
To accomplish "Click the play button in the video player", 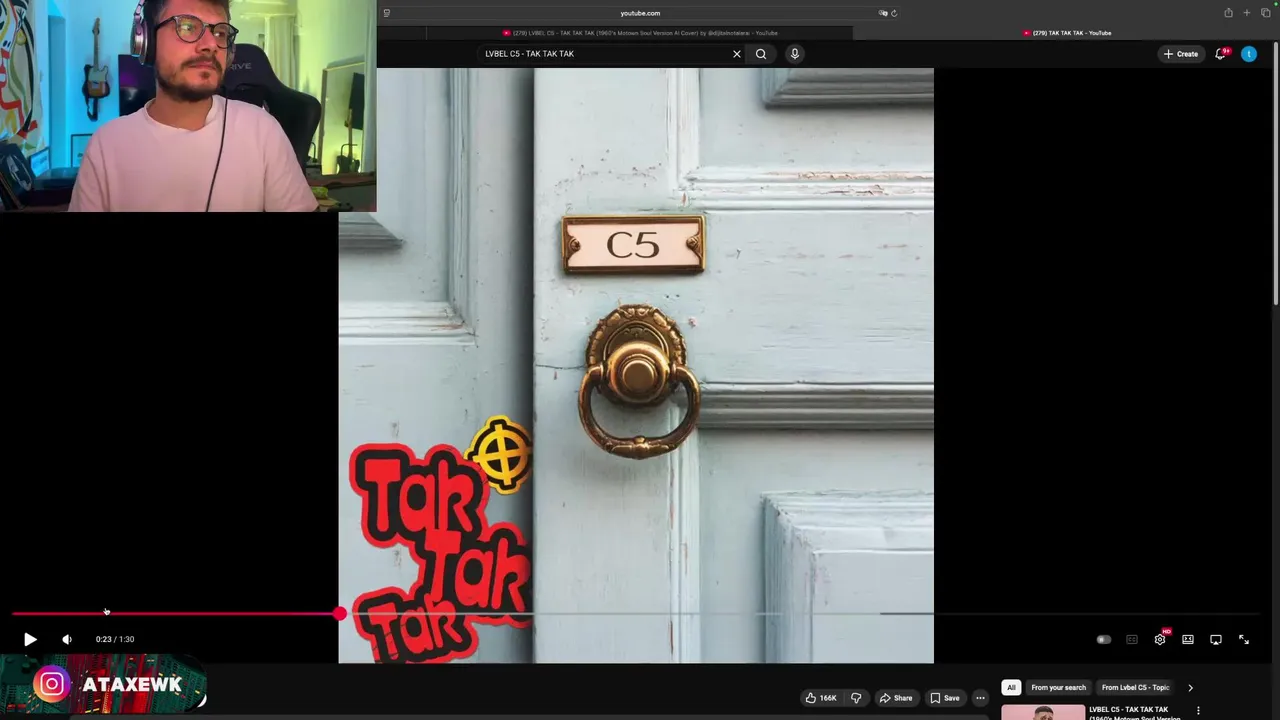I will coord(30,639).
